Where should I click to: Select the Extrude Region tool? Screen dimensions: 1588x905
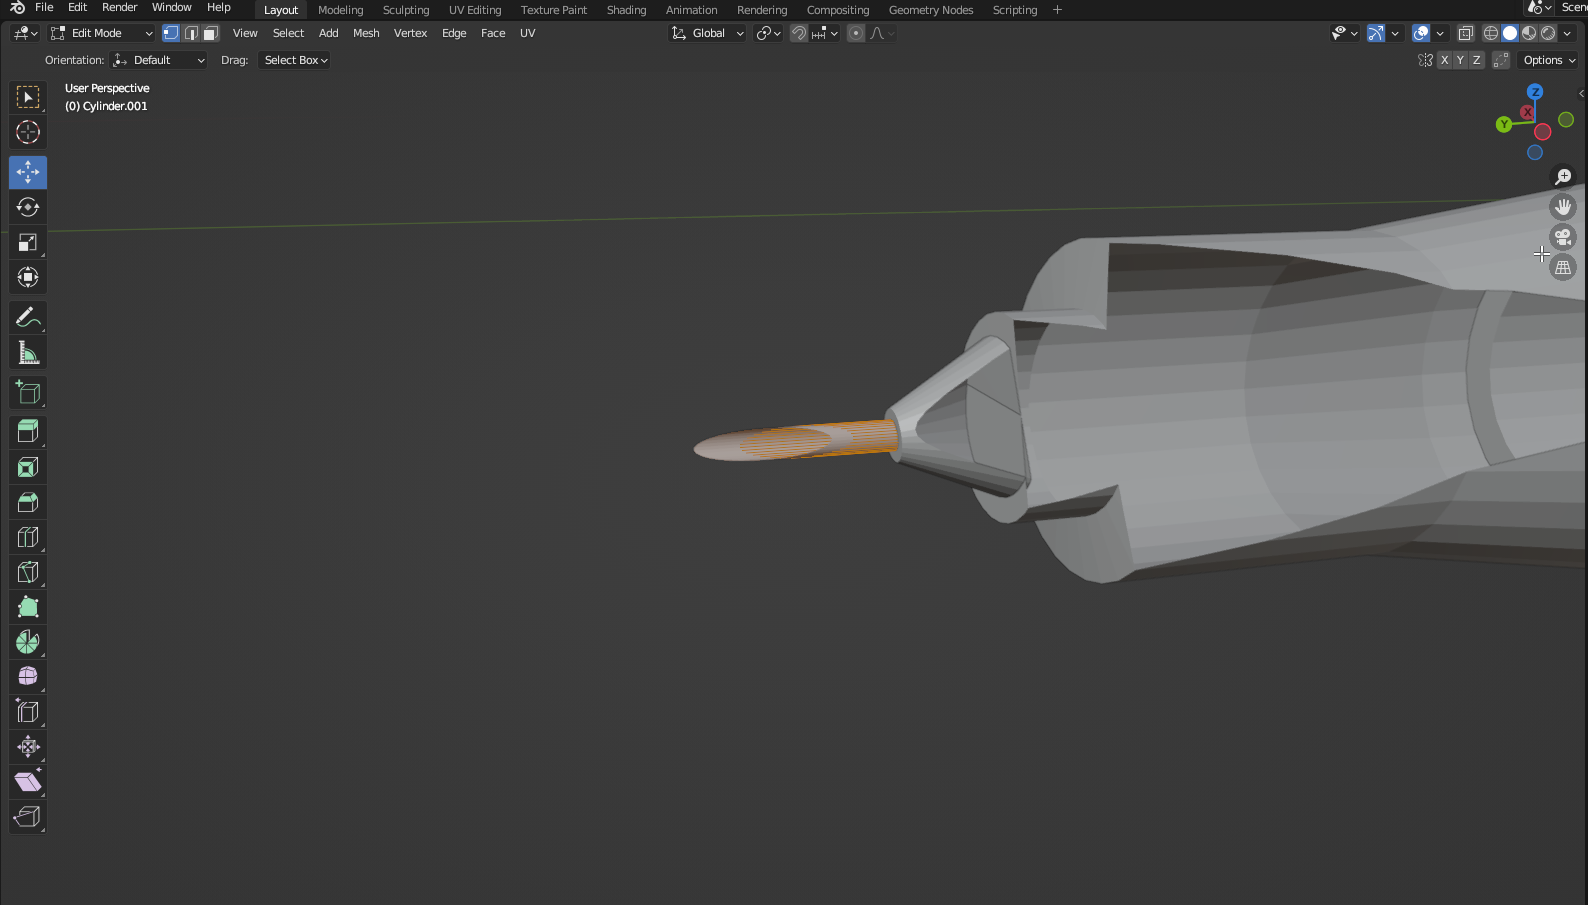(28, 432)
